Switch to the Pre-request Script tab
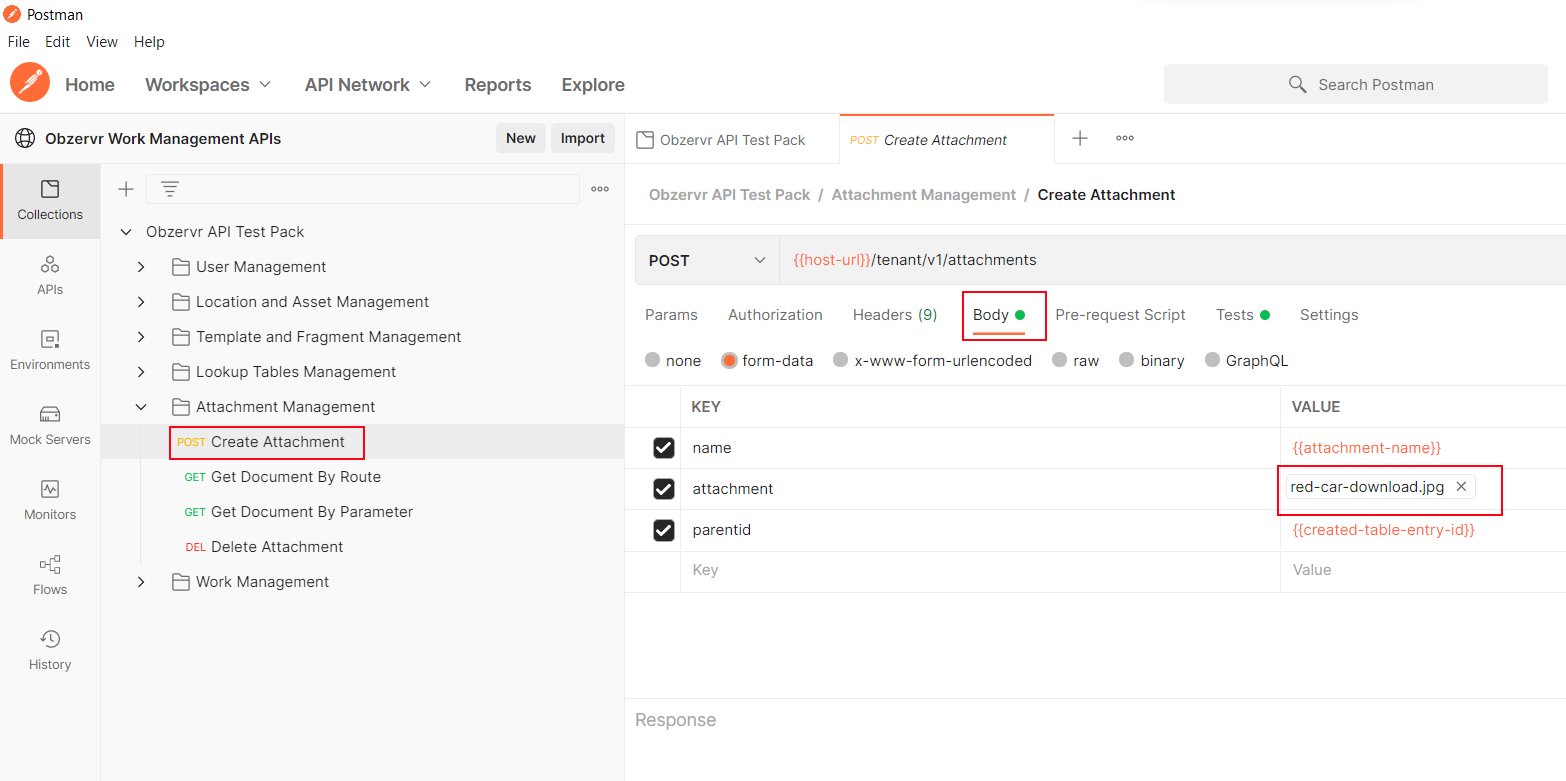 [x=1120, y=315]
